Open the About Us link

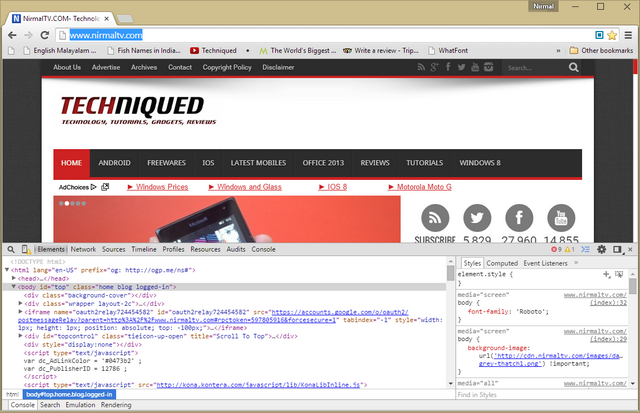(67, 67)
